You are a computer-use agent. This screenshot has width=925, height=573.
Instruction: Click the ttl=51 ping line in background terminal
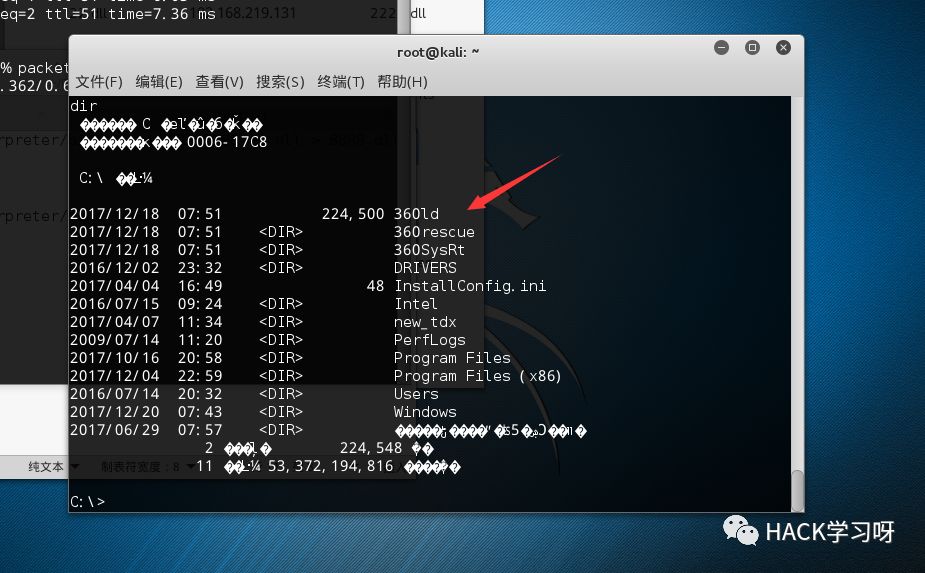108,14
